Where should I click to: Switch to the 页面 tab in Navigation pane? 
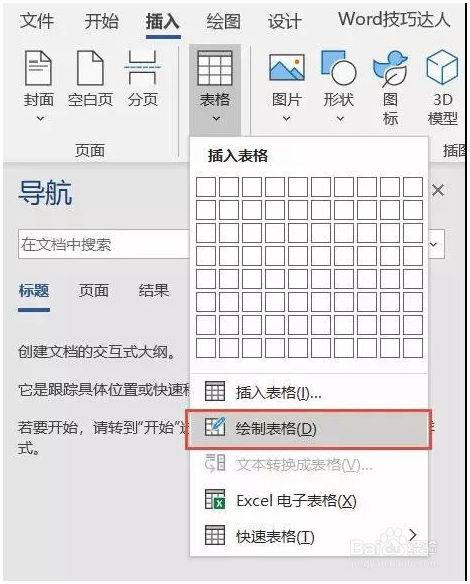pos(94,291)
